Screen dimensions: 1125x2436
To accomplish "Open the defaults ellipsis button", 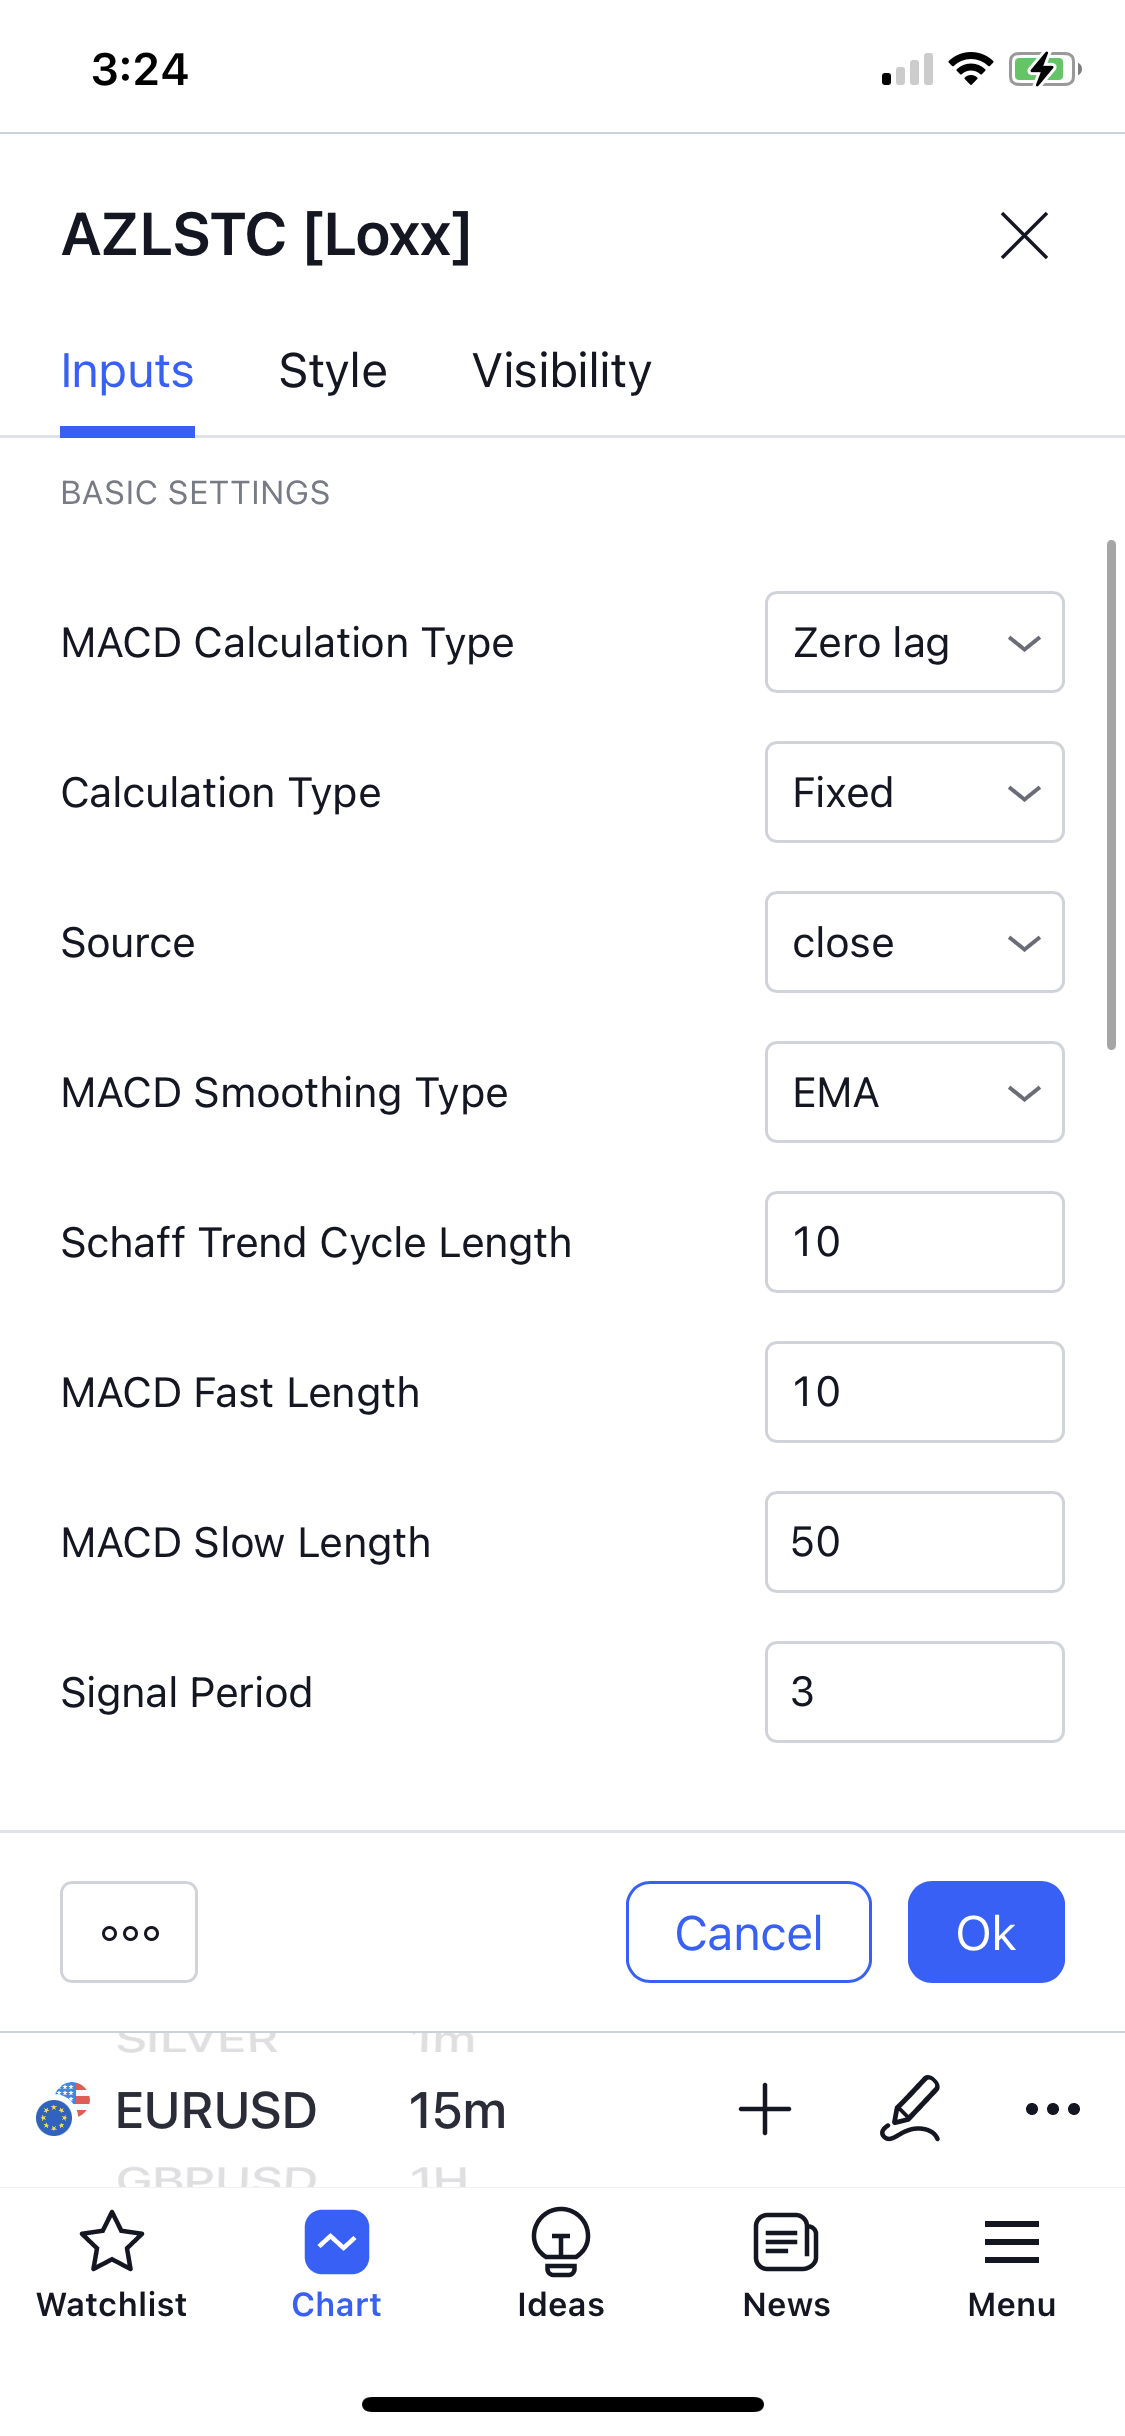I will pyautogui.click(x=129, y=1932).
